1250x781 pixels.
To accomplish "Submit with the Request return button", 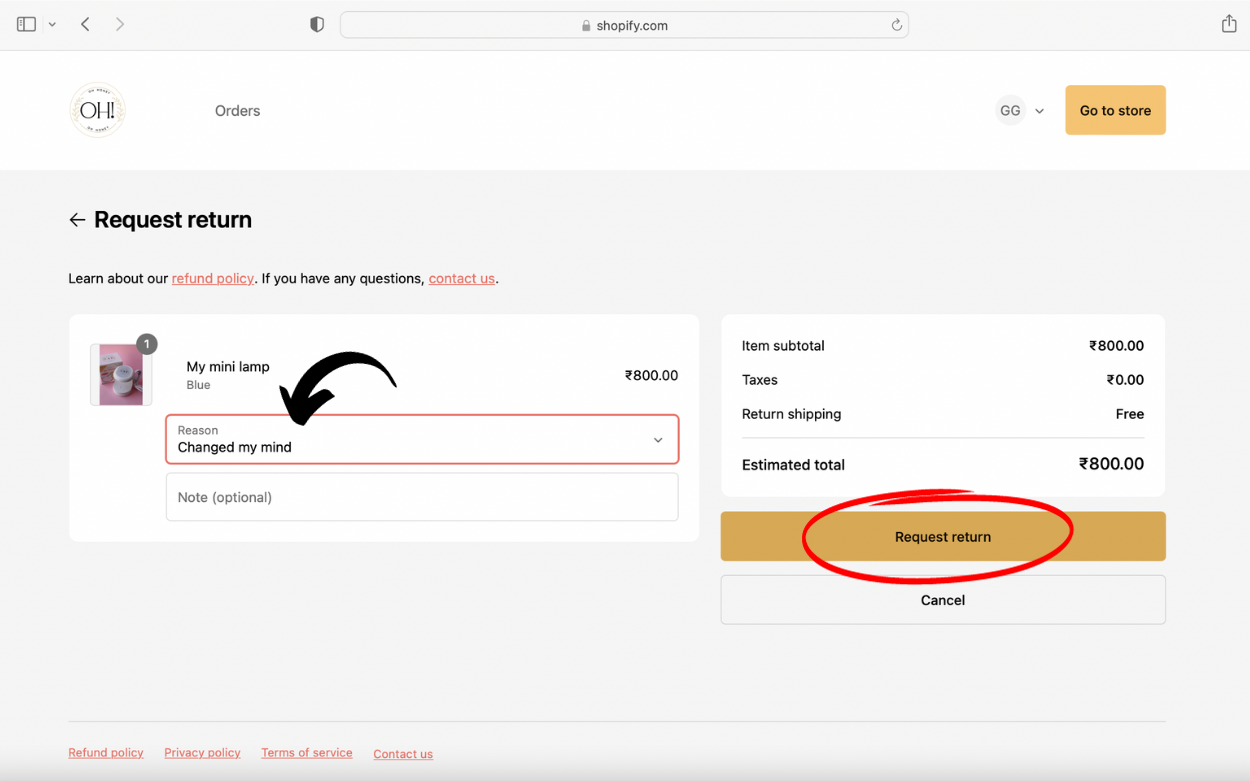I will pos(942,537).
